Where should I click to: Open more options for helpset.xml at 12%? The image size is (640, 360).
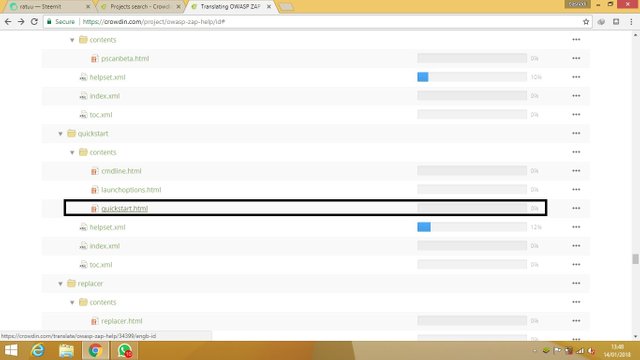pos(576,227)
